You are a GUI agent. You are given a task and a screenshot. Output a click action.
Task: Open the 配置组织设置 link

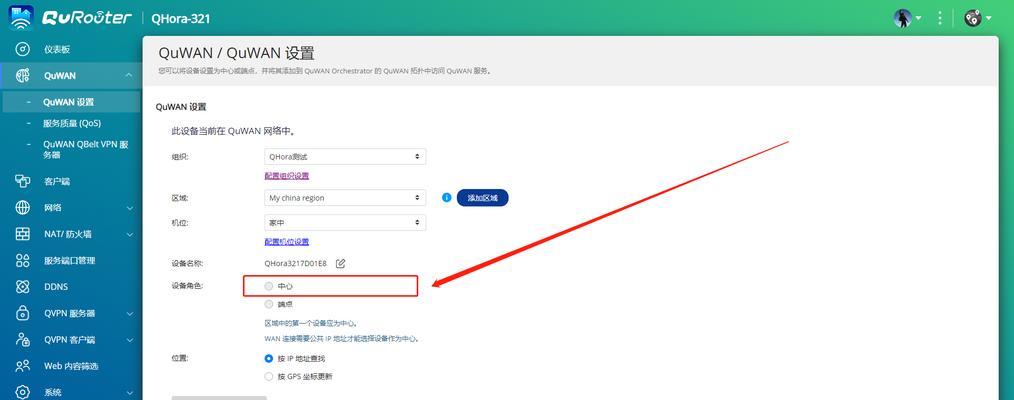286,176
